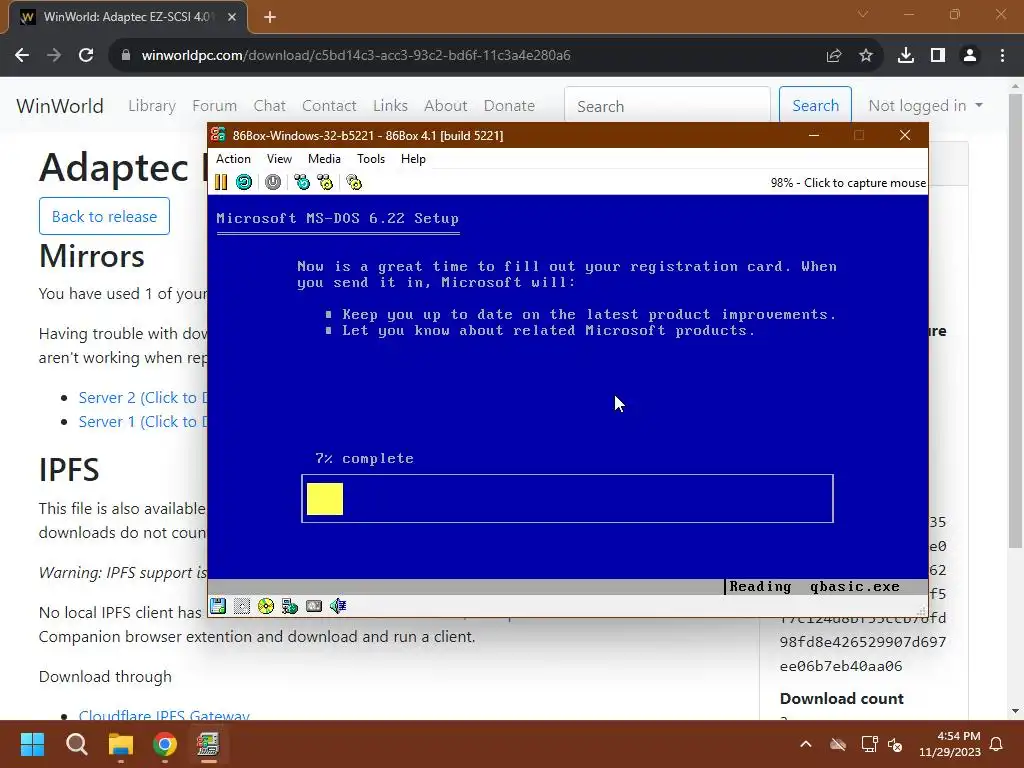Open 86Box Media menu
Viewport: 1024px width, 768px height.
tap(324, 159)
